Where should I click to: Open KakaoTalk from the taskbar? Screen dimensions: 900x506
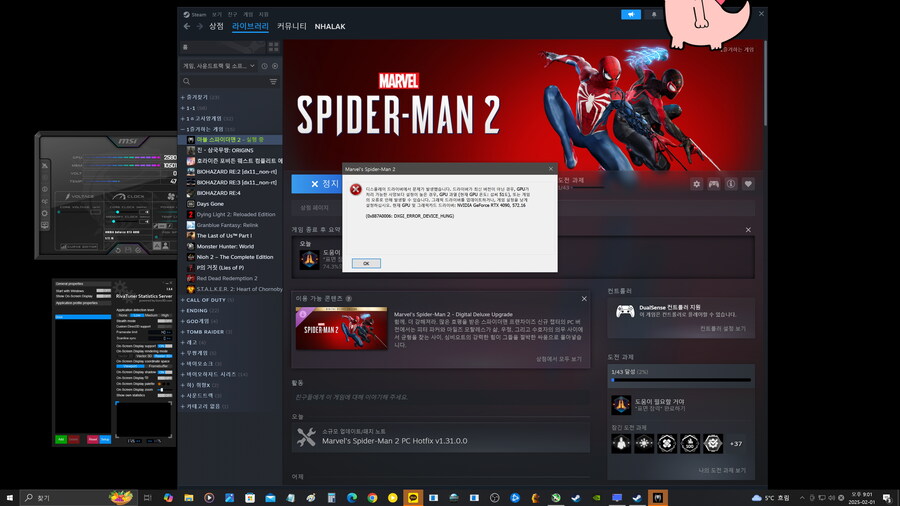pyautogui.click(x=411, y=497)
